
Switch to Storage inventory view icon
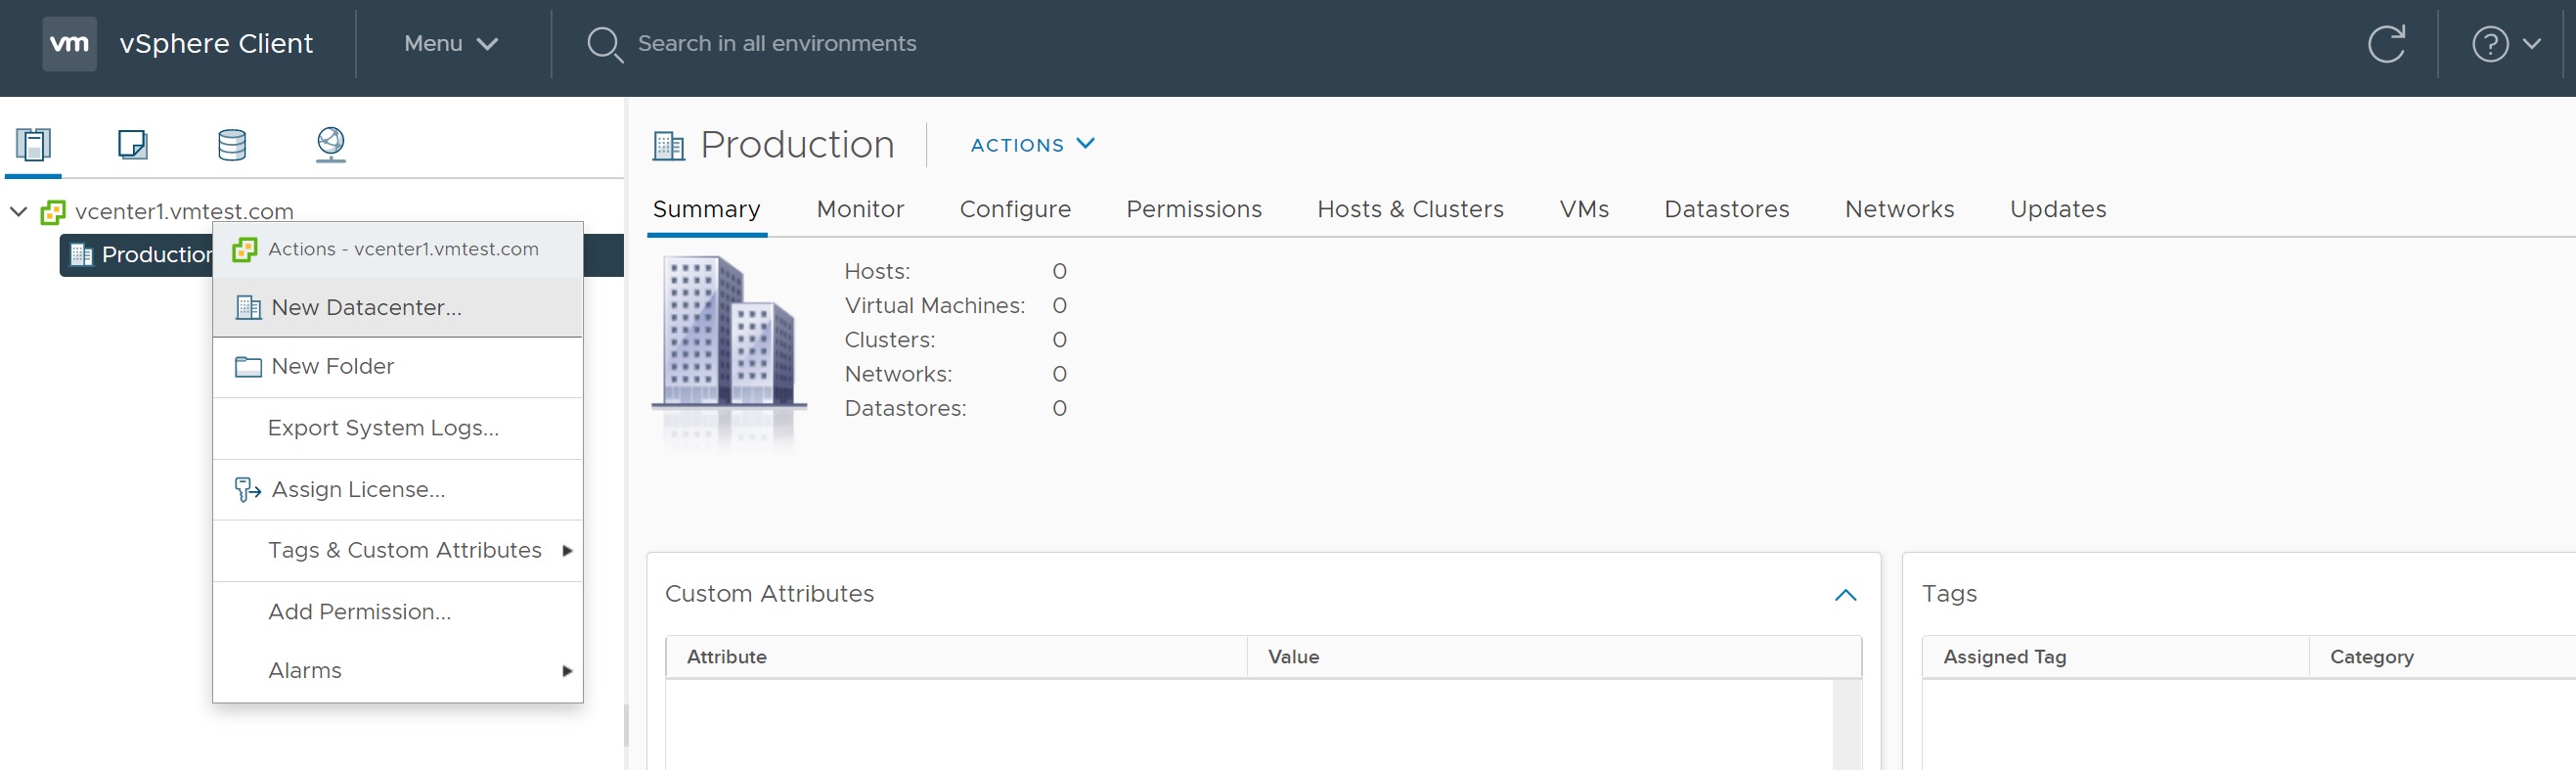[x=232, y=145]
